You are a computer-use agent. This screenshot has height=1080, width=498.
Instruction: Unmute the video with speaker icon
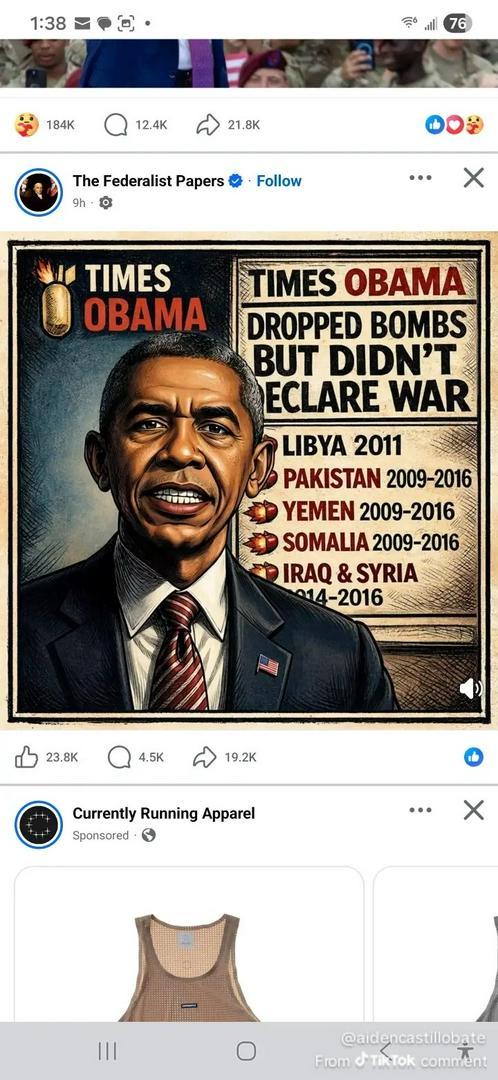[x=470, y=688]
